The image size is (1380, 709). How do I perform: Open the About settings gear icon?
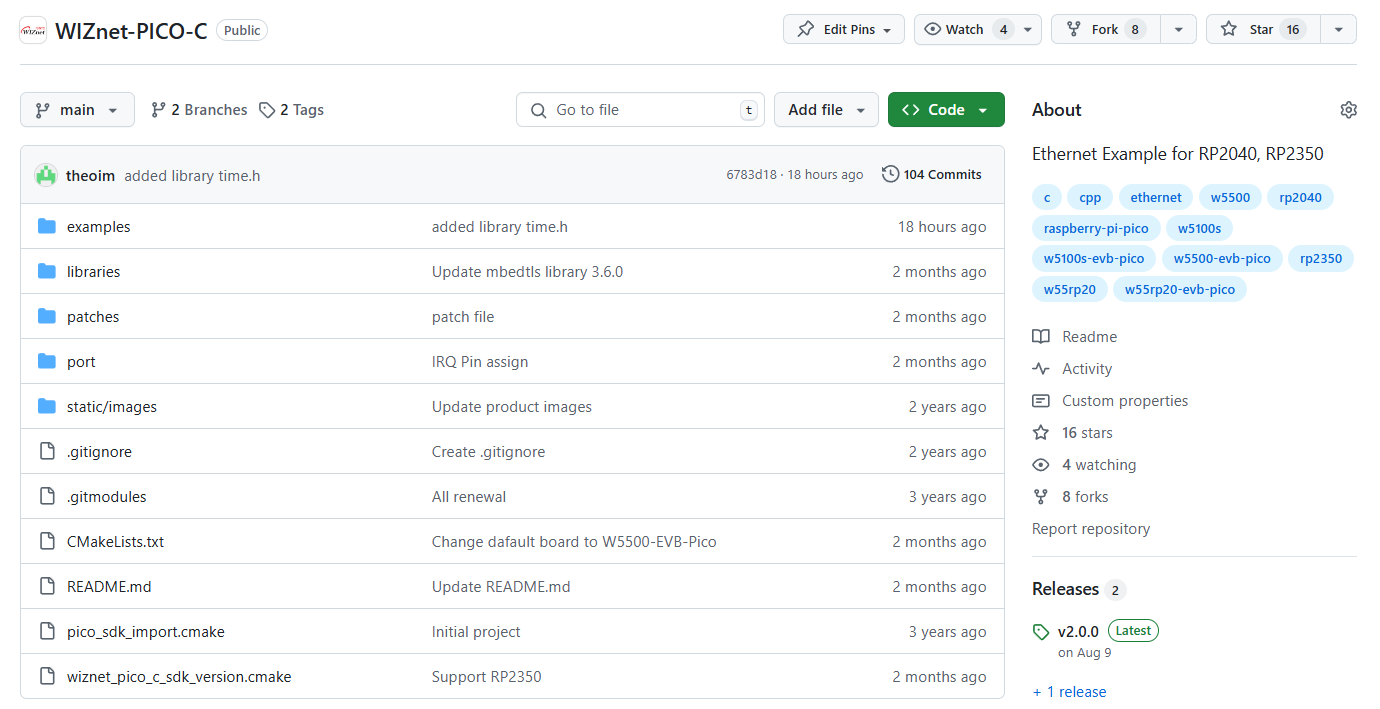click(1348, 110)
